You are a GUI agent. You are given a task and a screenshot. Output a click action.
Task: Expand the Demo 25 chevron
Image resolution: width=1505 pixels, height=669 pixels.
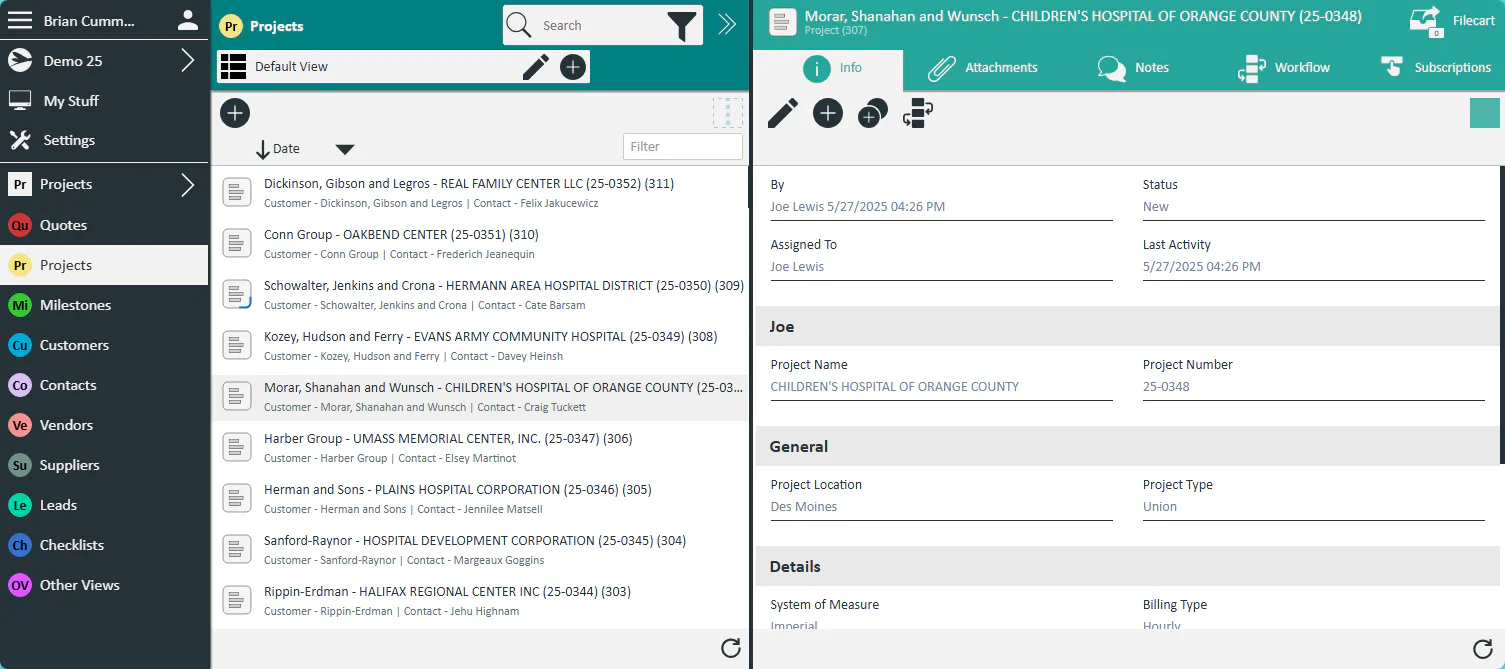[x=188, y=61]
